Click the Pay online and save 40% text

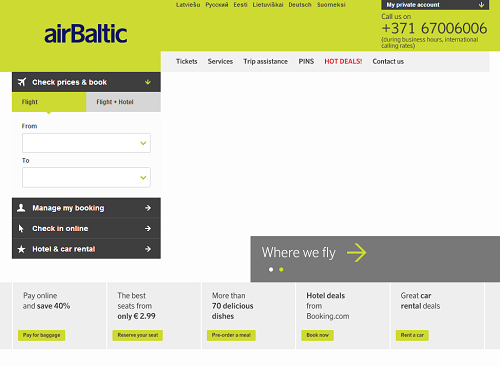[46, 301]
